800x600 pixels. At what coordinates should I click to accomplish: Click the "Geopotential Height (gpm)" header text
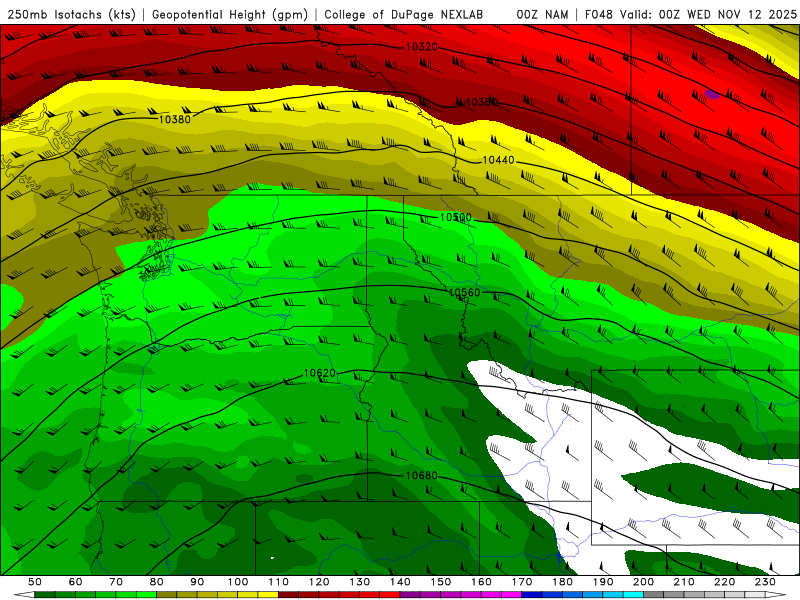pos(230,14)
